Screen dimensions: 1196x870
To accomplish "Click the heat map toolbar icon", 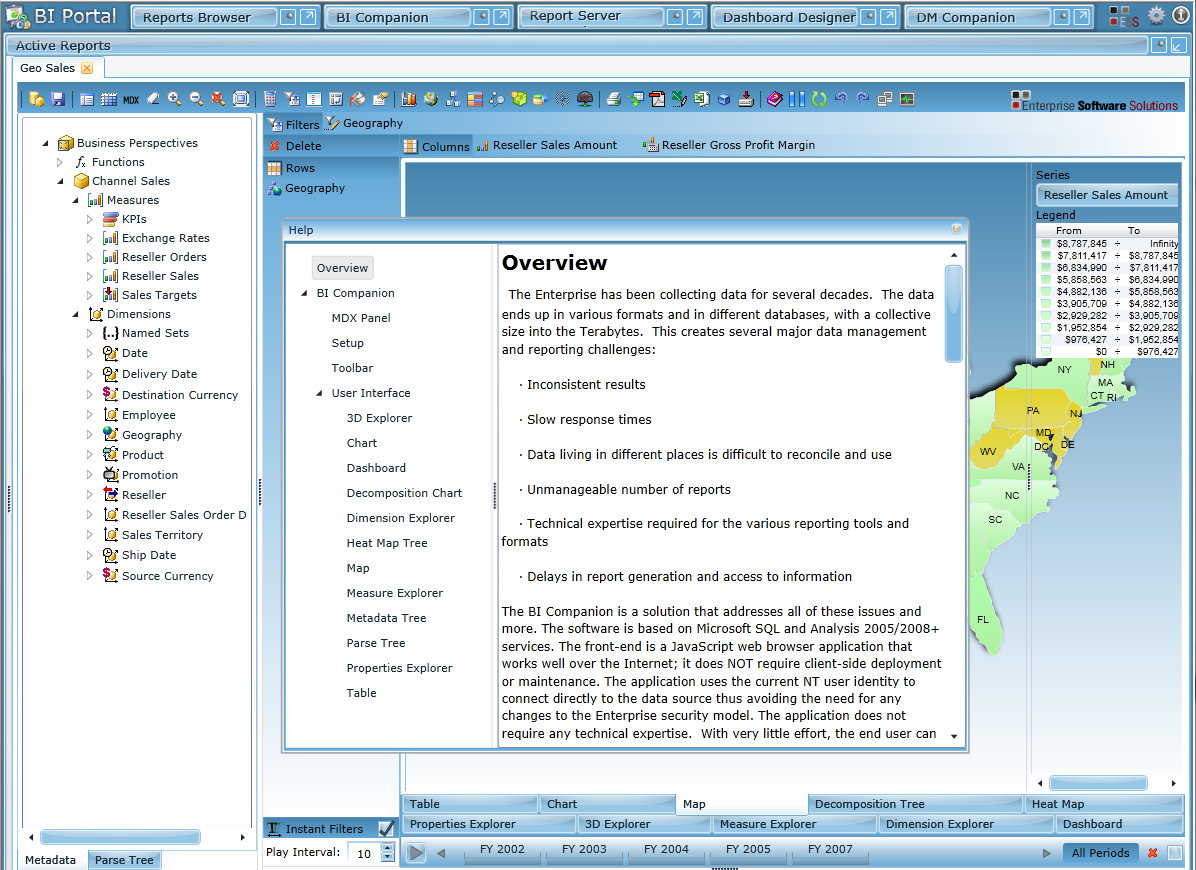I will coord(474,99).
